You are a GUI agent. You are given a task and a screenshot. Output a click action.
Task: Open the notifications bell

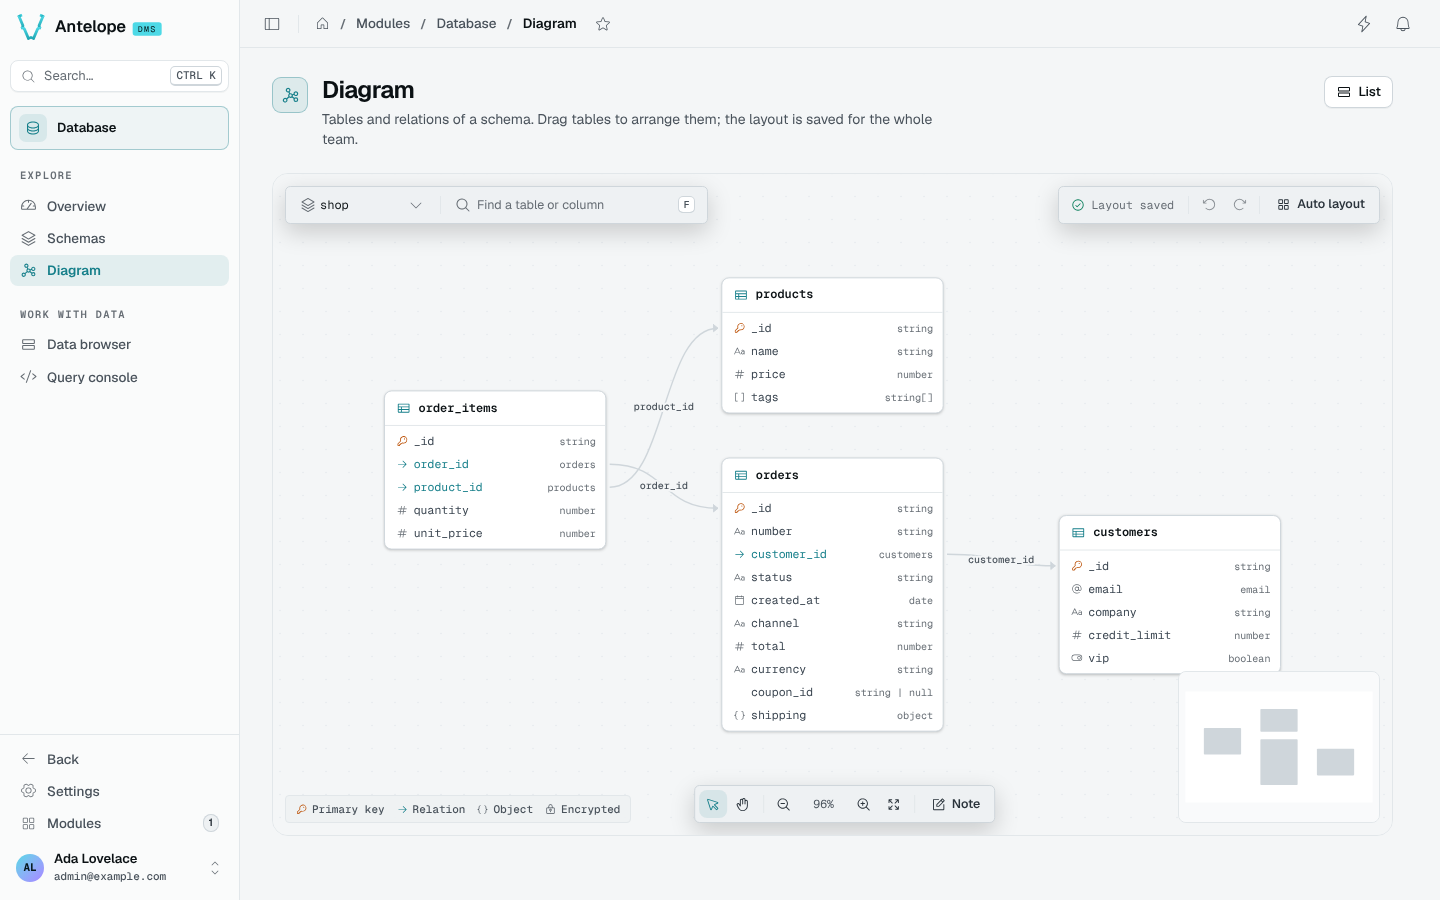tap(1403, 24)
